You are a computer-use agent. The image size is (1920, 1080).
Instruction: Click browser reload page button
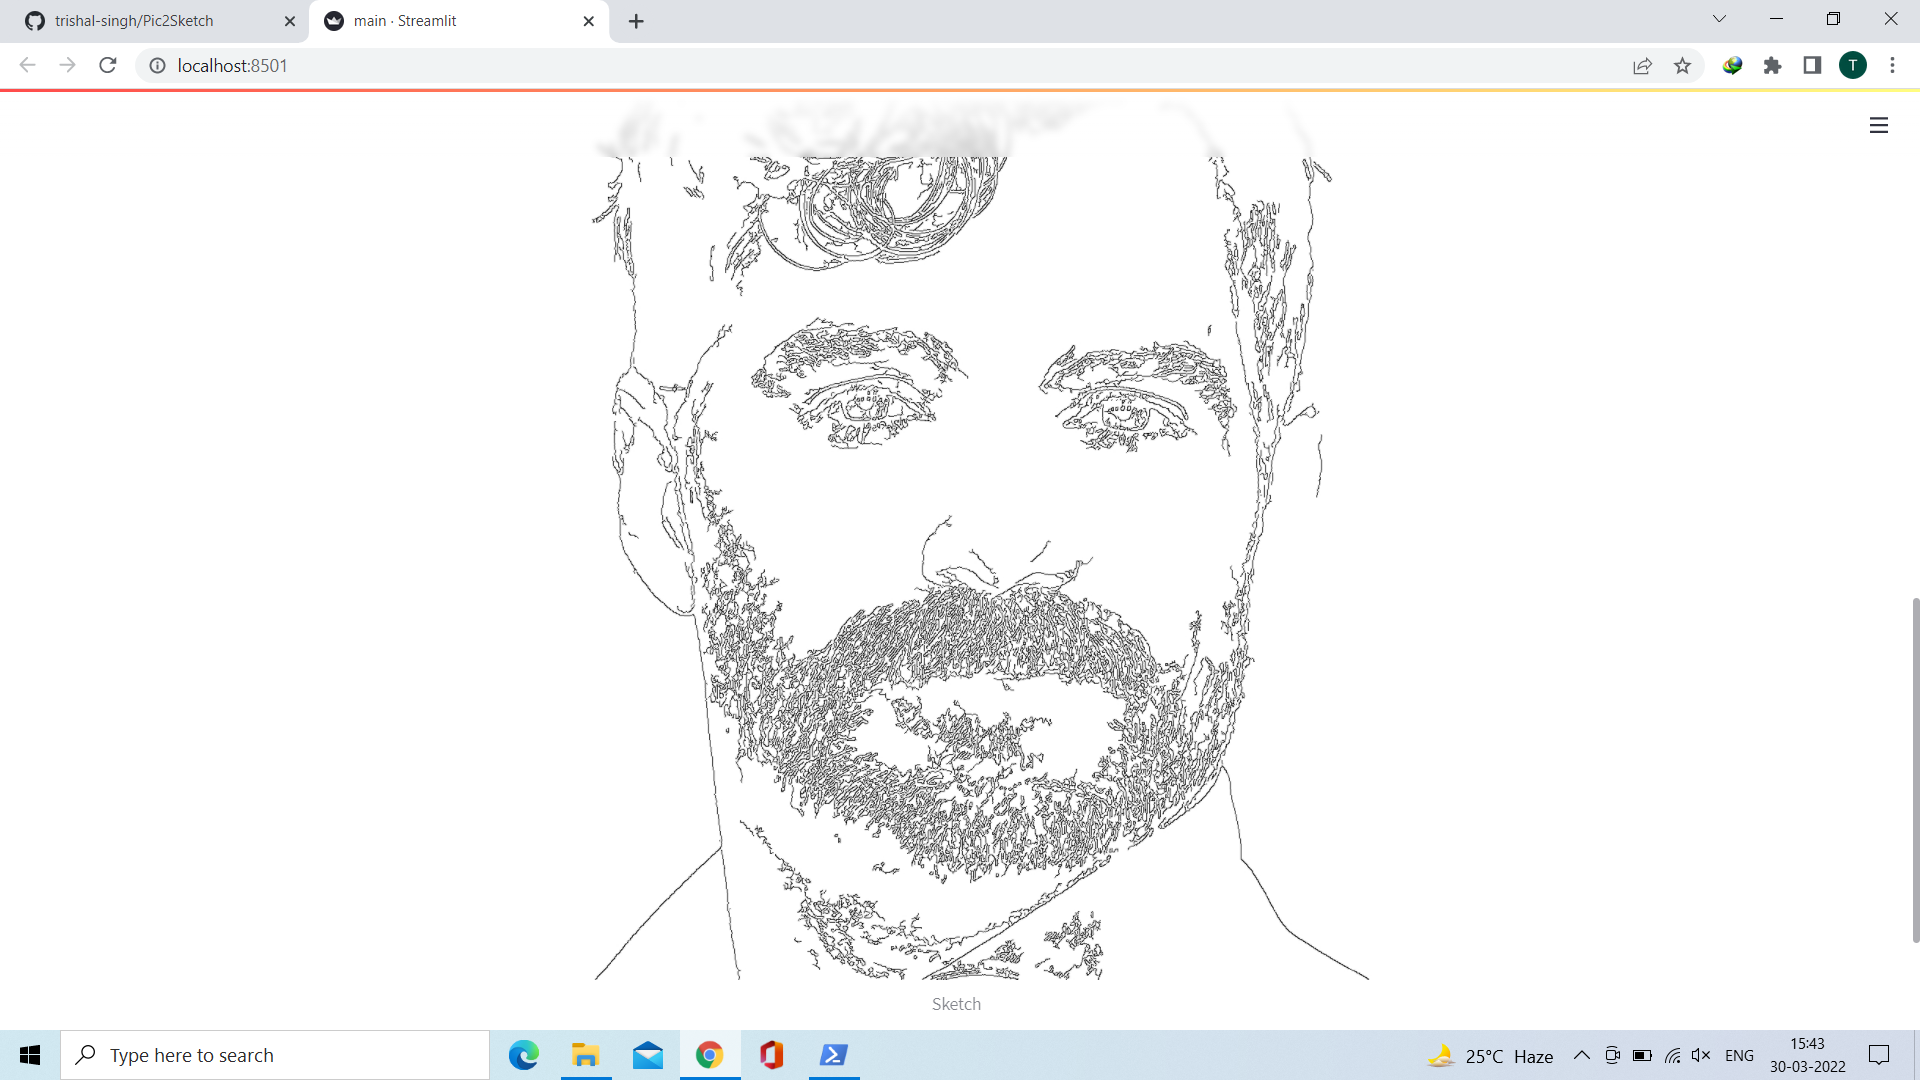point(108,66)
